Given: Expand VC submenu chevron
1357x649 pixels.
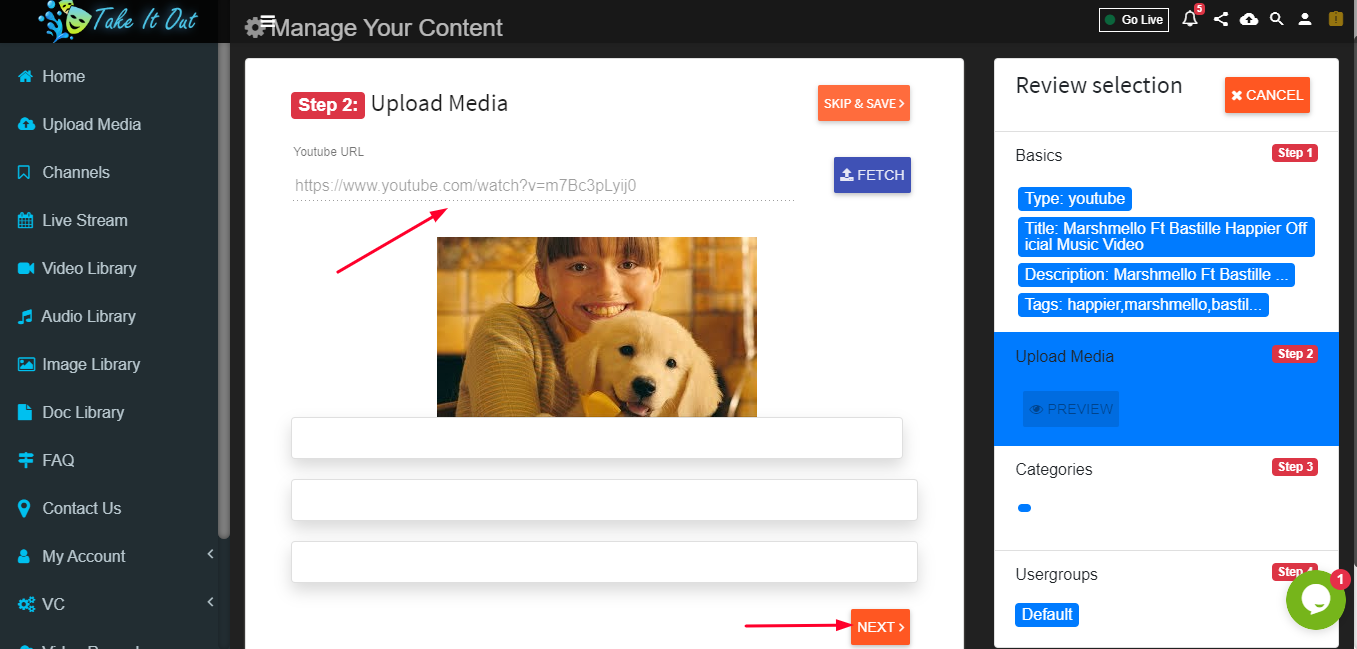Looking at the screenshot, I should click(x=210, y=602).
